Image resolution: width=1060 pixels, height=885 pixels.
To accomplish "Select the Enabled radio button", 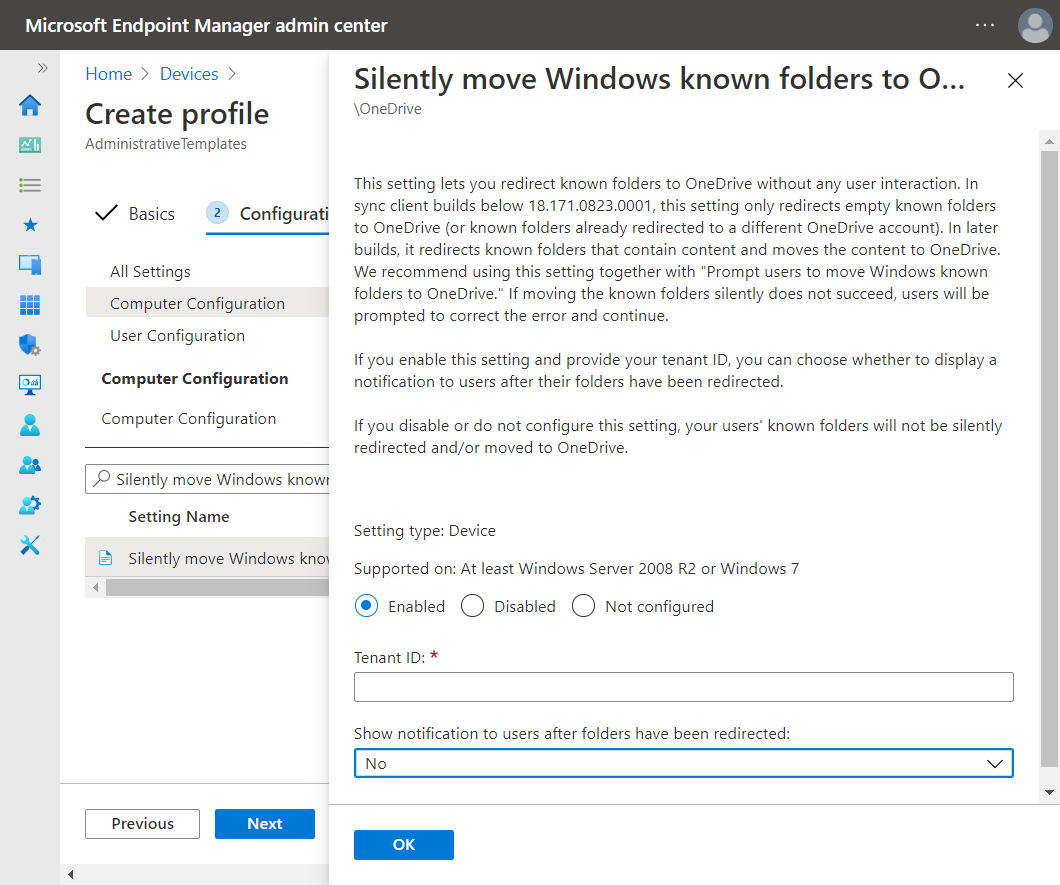I will click(366, 606).
